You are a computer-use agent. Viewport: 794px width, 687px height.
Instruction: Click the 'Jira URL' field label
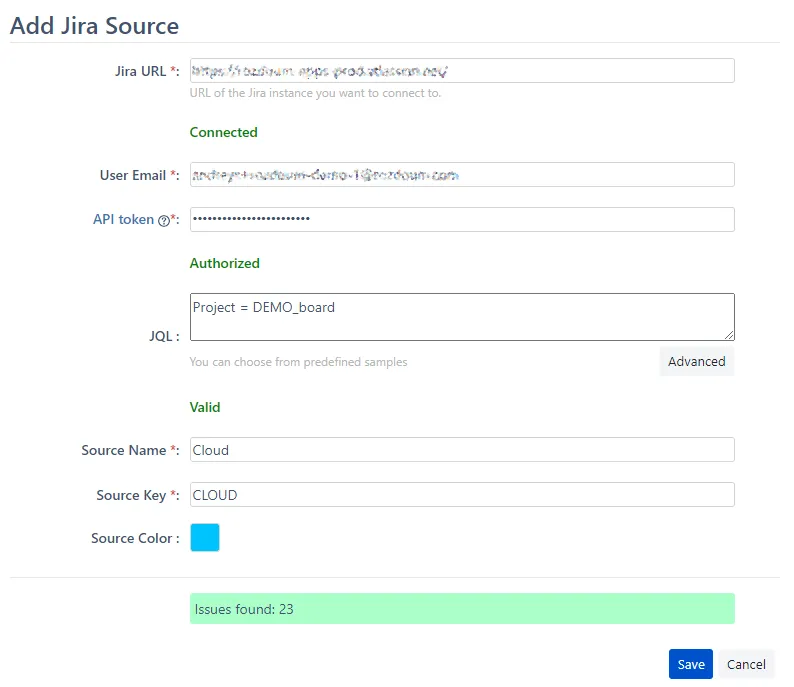(x=147, y=71)
